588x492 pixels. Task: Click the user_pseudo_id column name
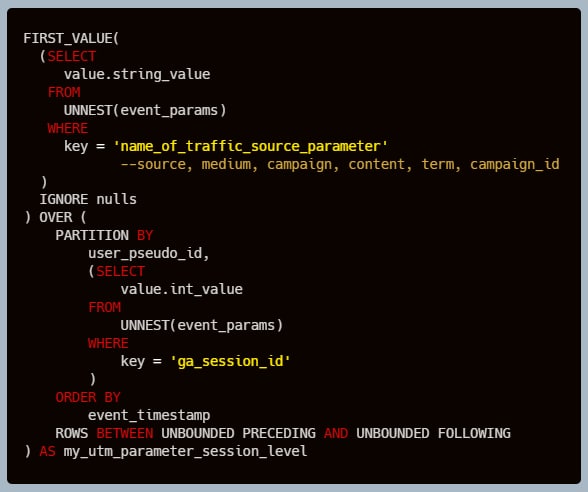(145, 253)
